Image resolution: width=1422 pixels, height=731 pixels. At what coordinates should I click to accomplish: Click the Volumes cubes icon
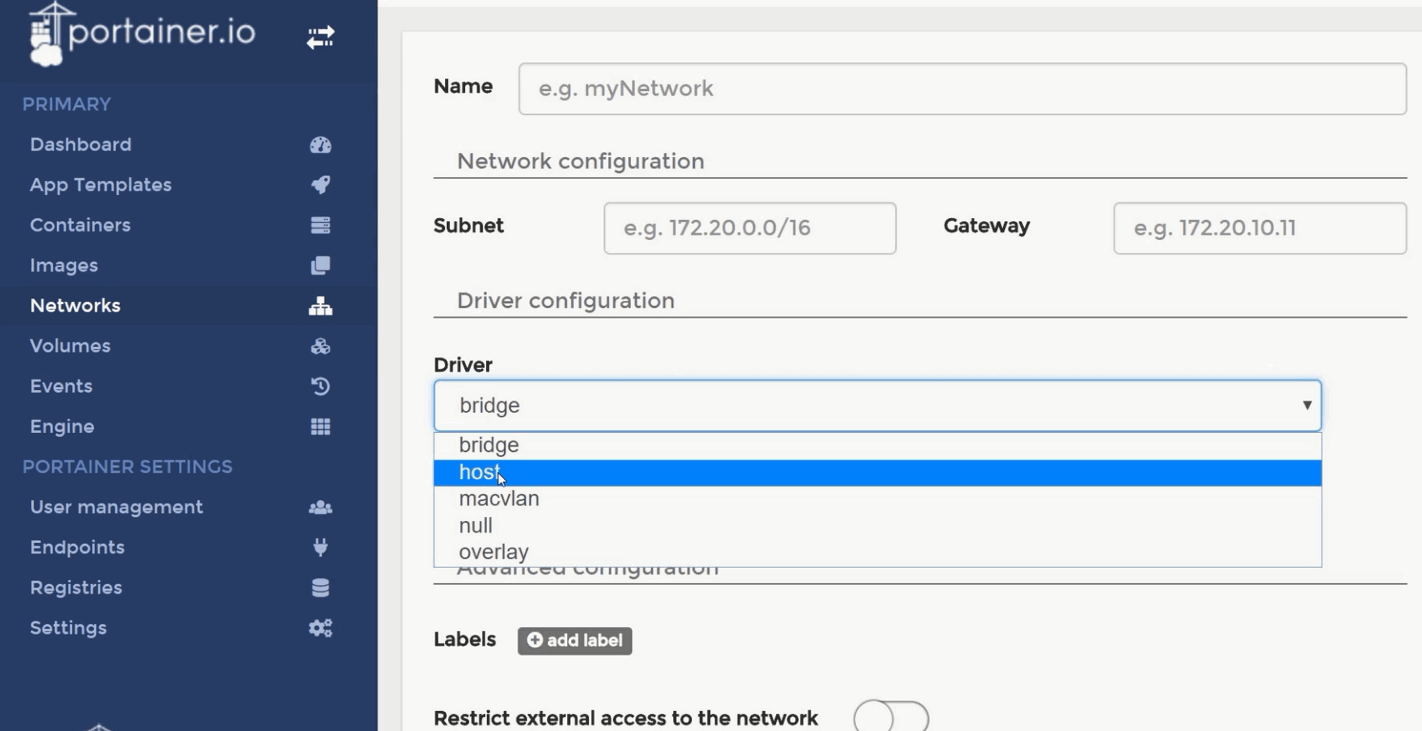coord(320,346)
